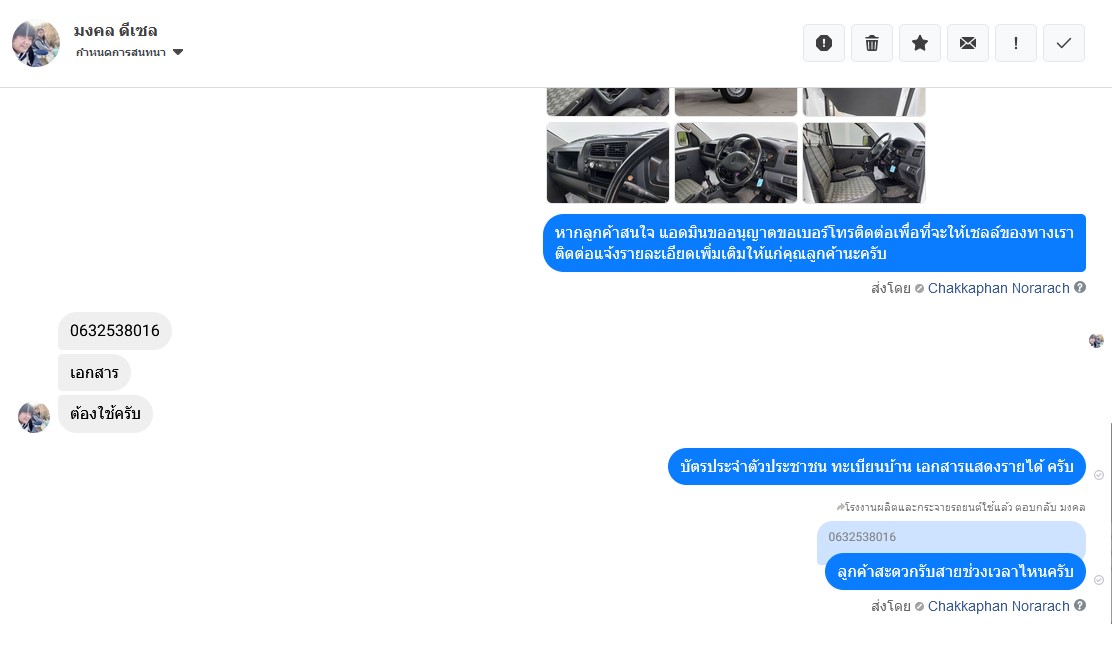The image size is (1112, 648).
Task: Open help icon beside last Chakkaphan Norarach
Action: (x=1080, y=605)
